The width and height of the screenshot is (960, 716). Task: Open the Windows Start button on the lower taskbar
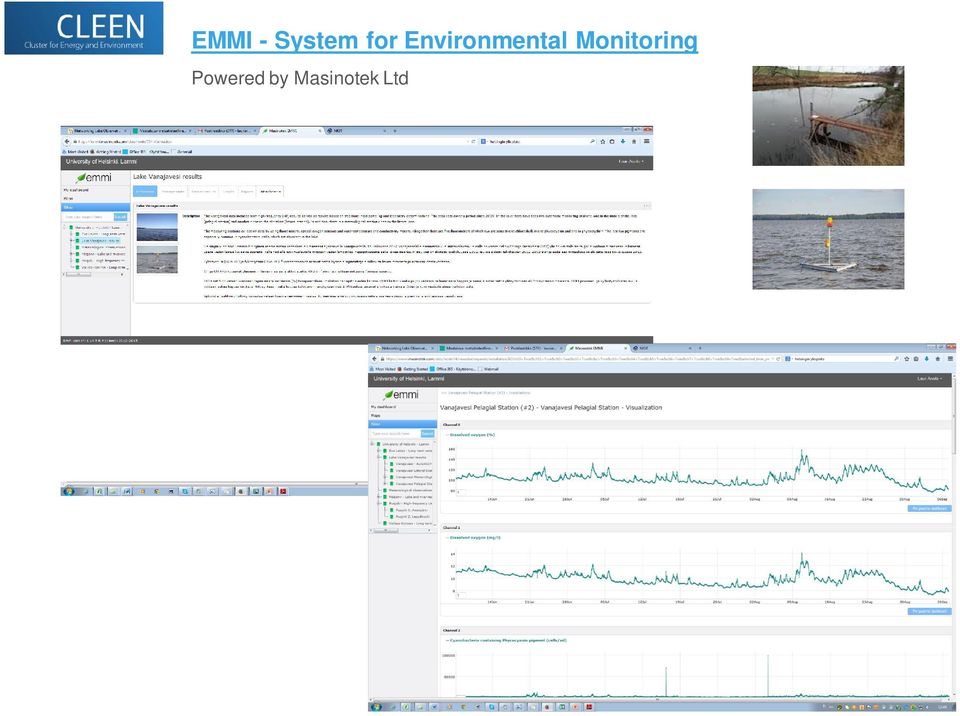[375, 707]
